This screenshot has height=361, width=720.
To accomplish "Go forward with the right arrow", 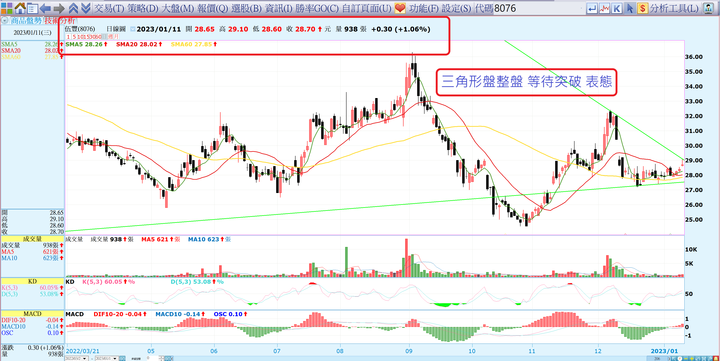I will click(59, 8).
